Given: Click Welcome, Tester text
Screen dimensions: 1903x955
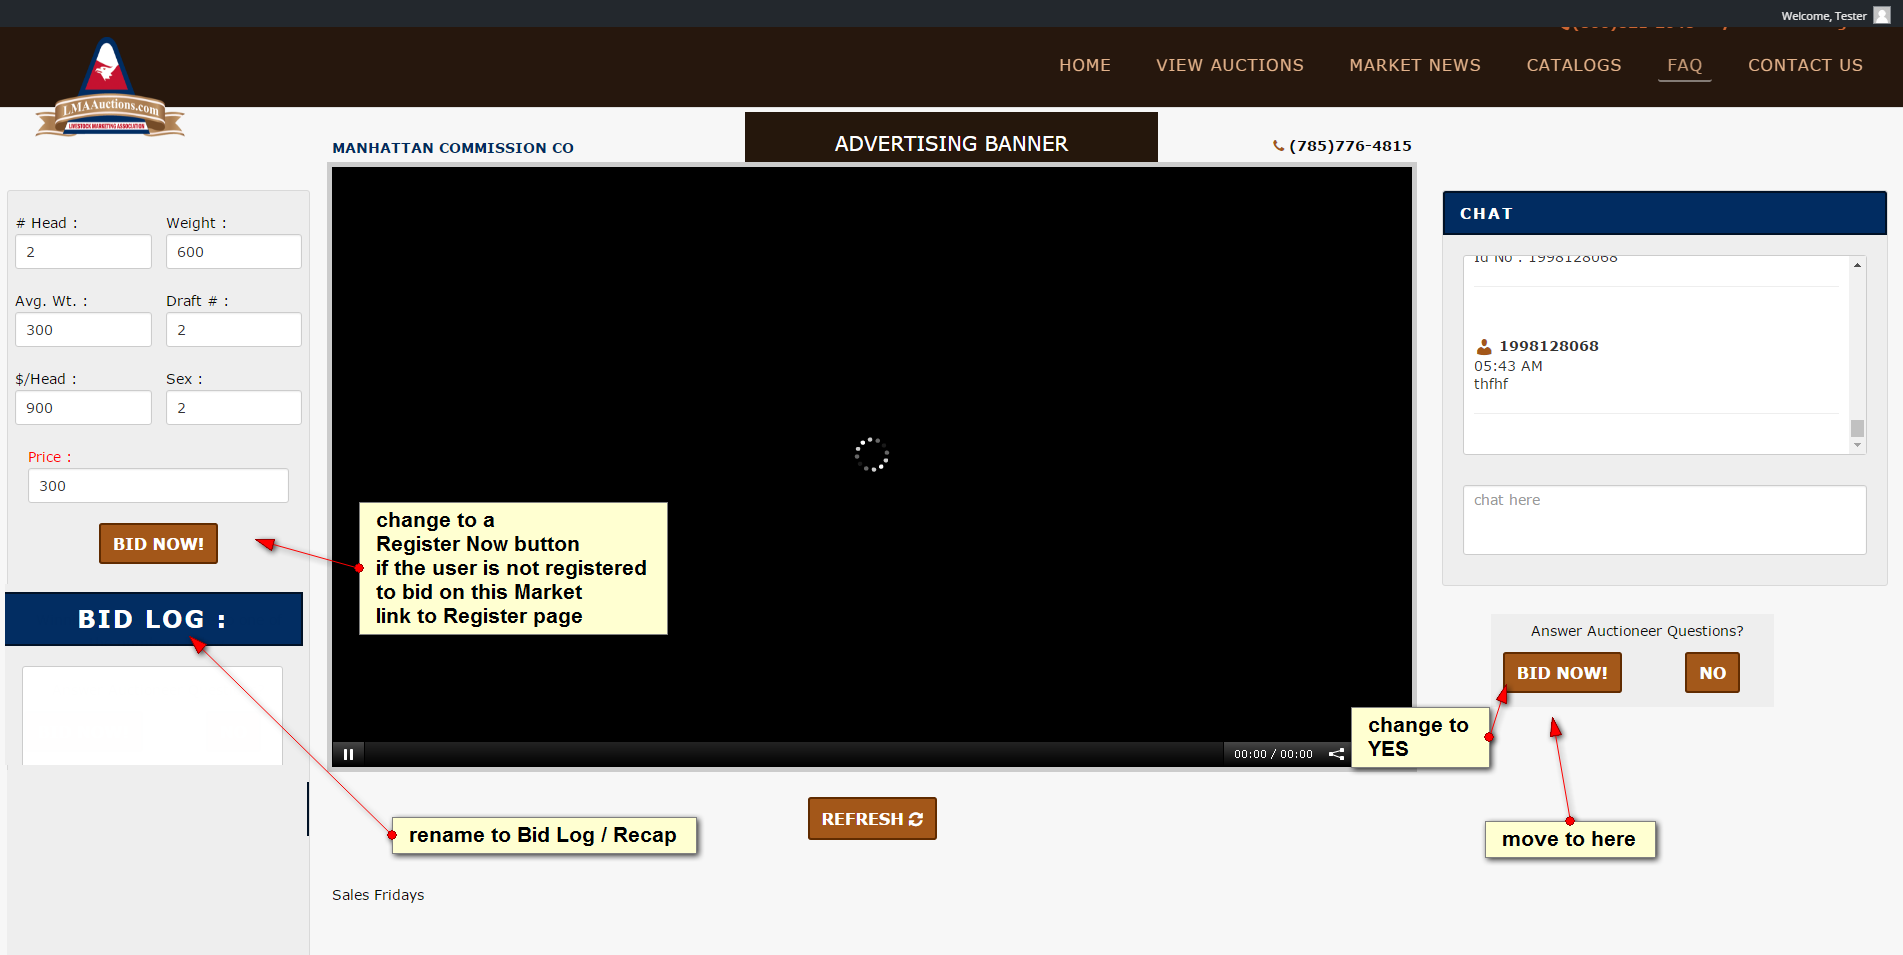Looking at the screenshot, I should pos(1823,16).
